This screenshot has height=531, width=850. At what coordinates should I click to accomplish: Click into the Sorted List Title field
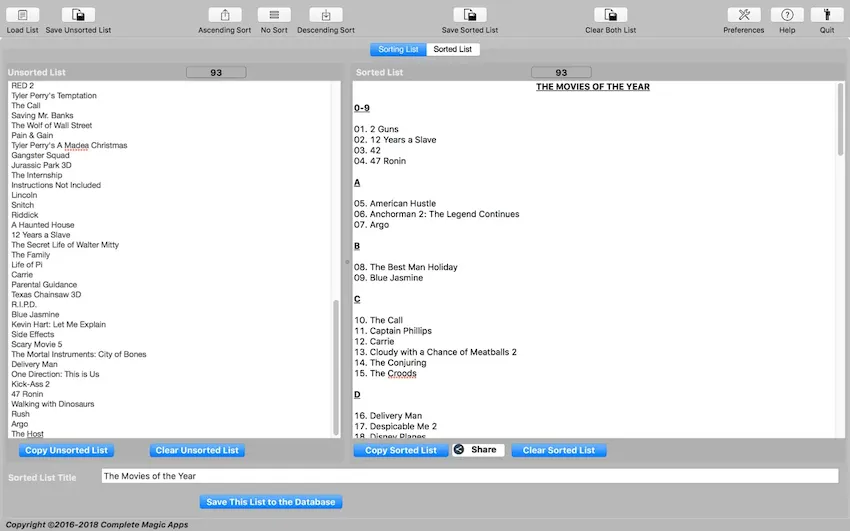coord(470,476)
